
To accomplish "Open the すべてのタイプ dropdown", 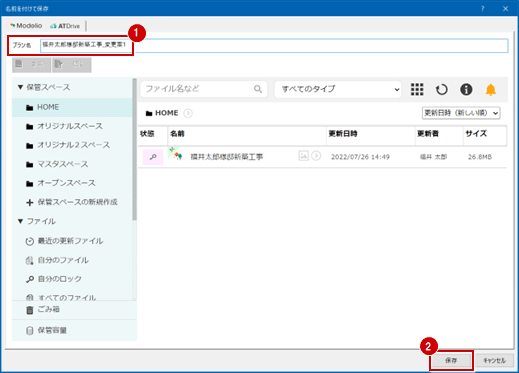I will (x=338, y=89).
